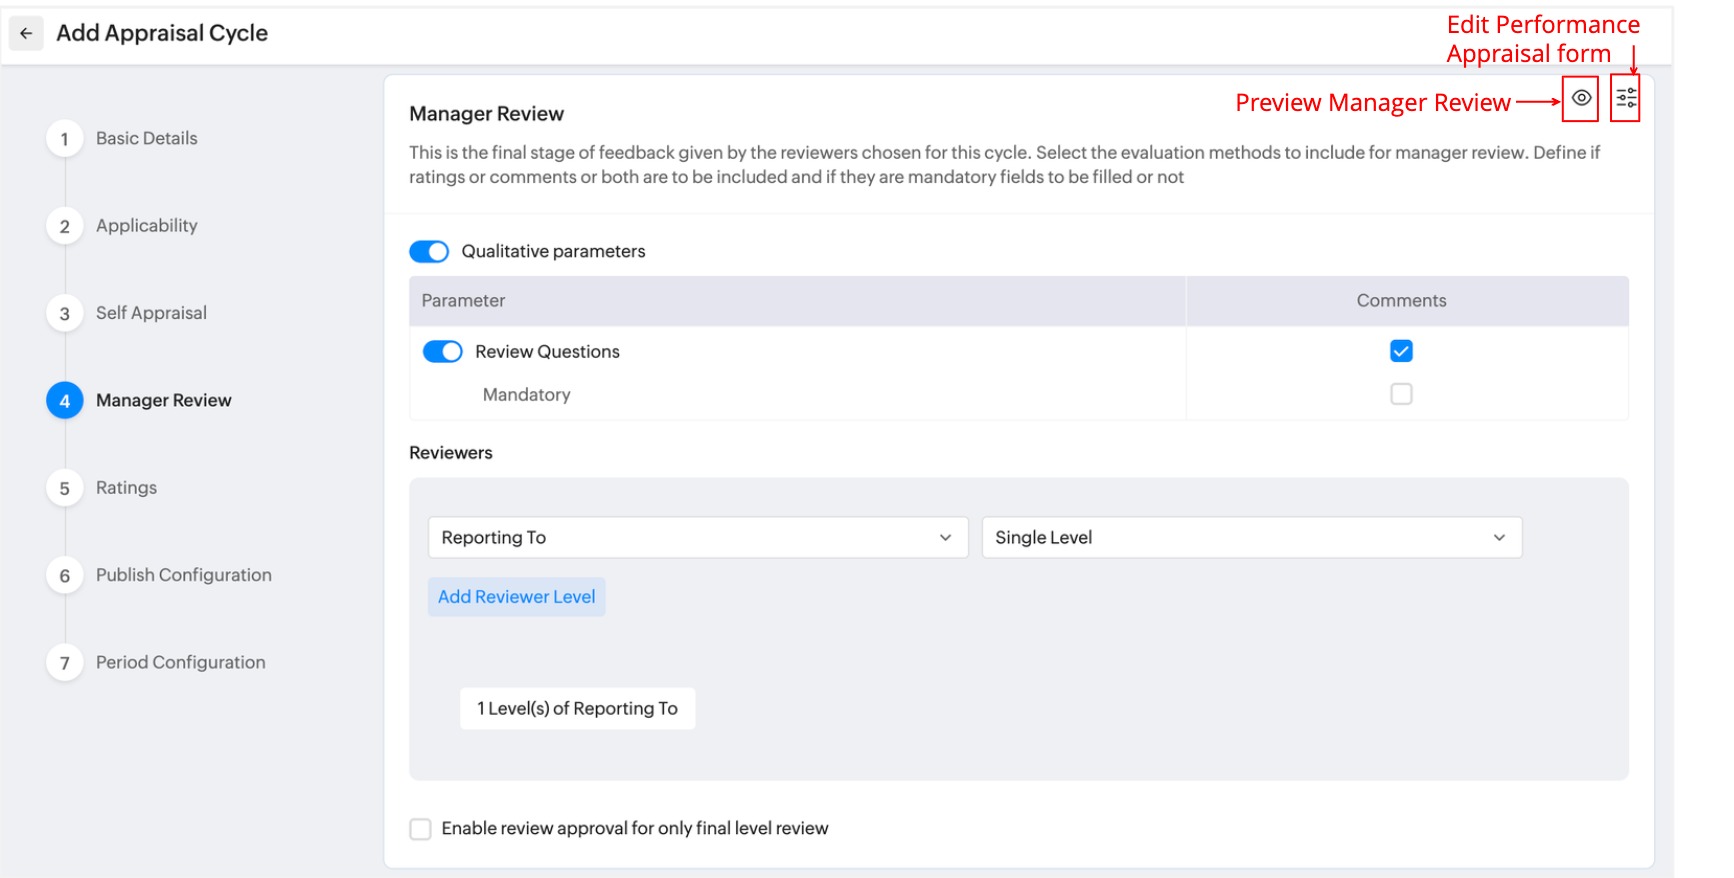The height and width of the screenshot is (878, 1734).
Task: Open the Reporting To dropdown
Action: [697, 538]
